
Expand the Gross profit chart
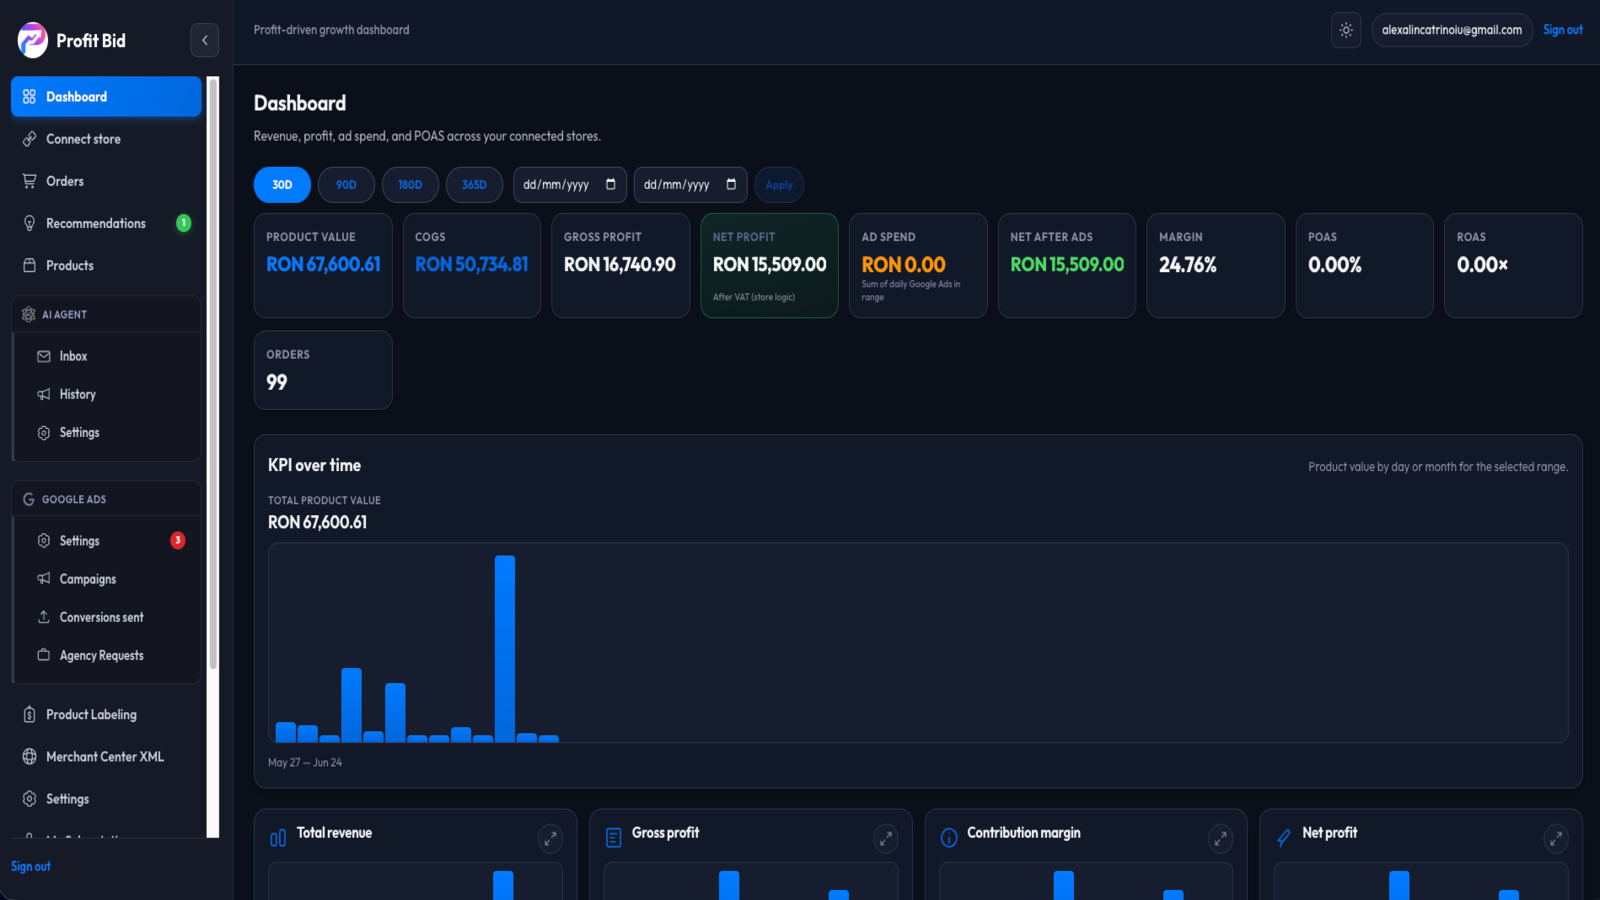(885, 839)
